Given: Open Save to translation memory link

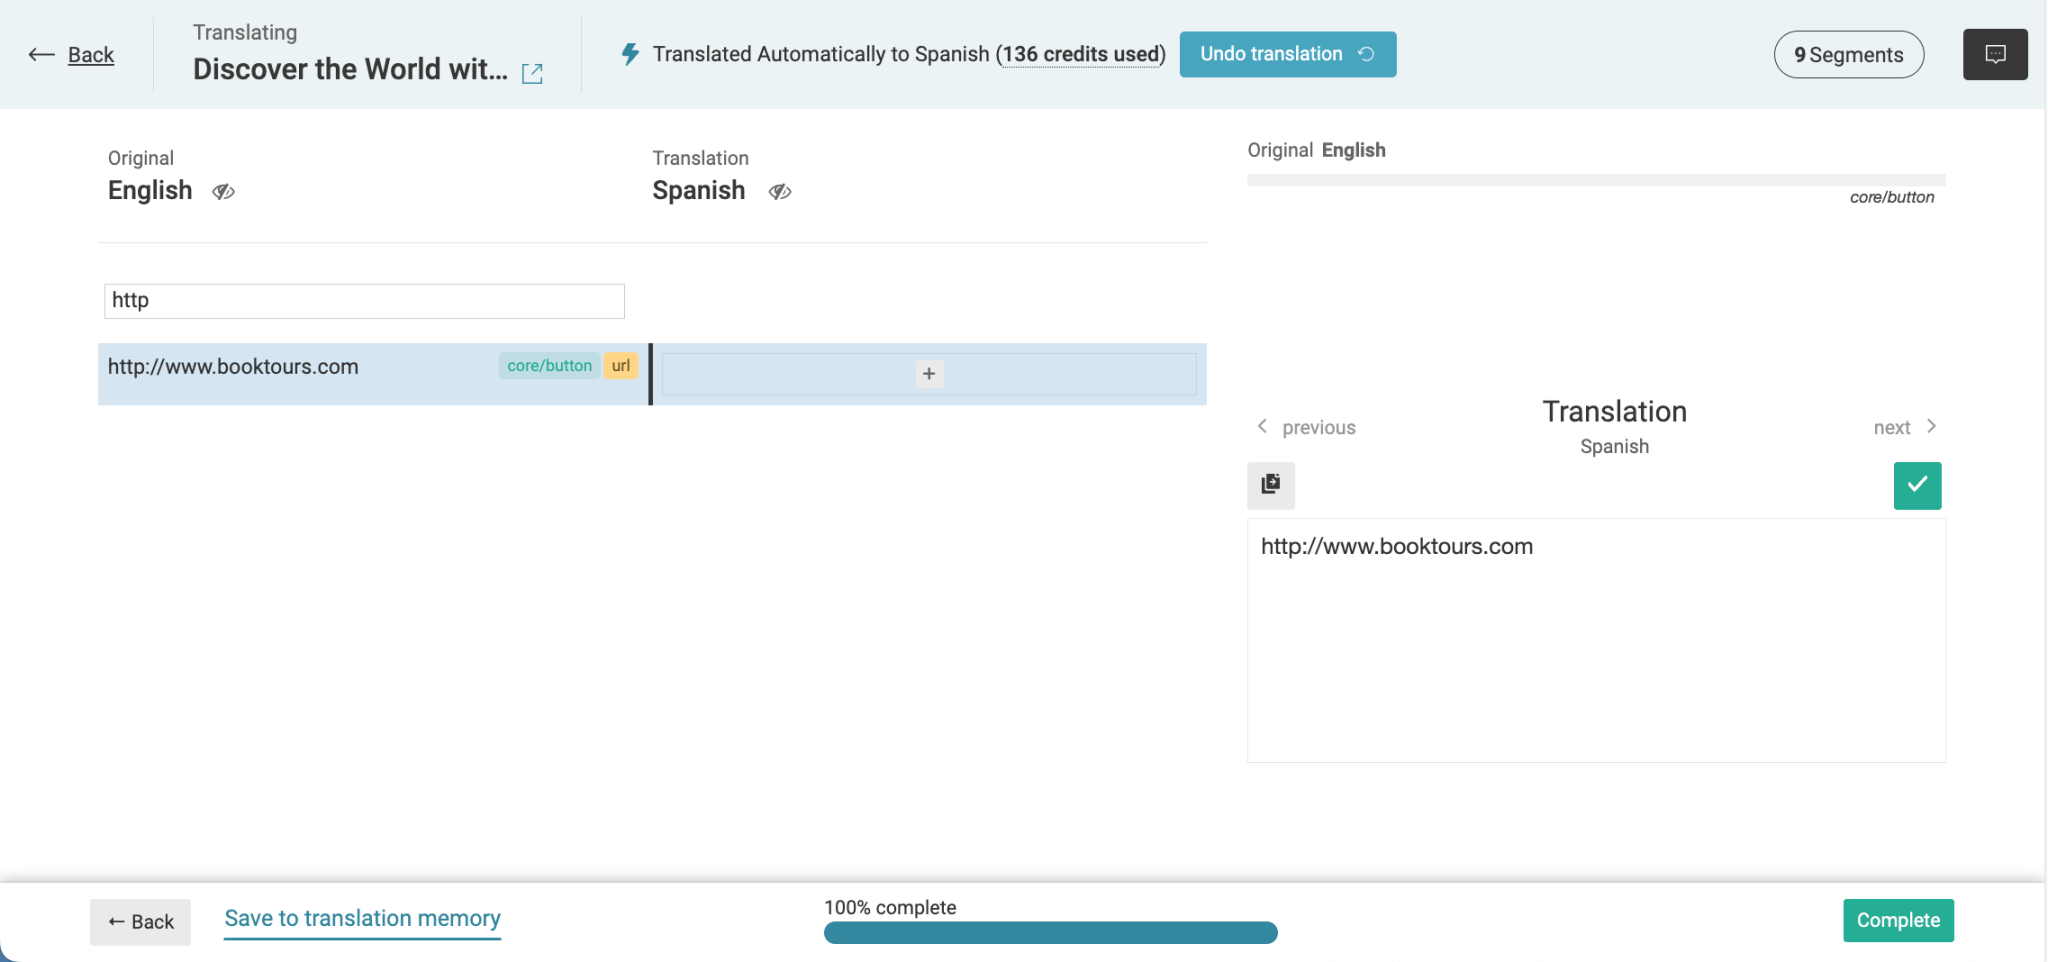Looking at the screenshot, I should (362, 918).
